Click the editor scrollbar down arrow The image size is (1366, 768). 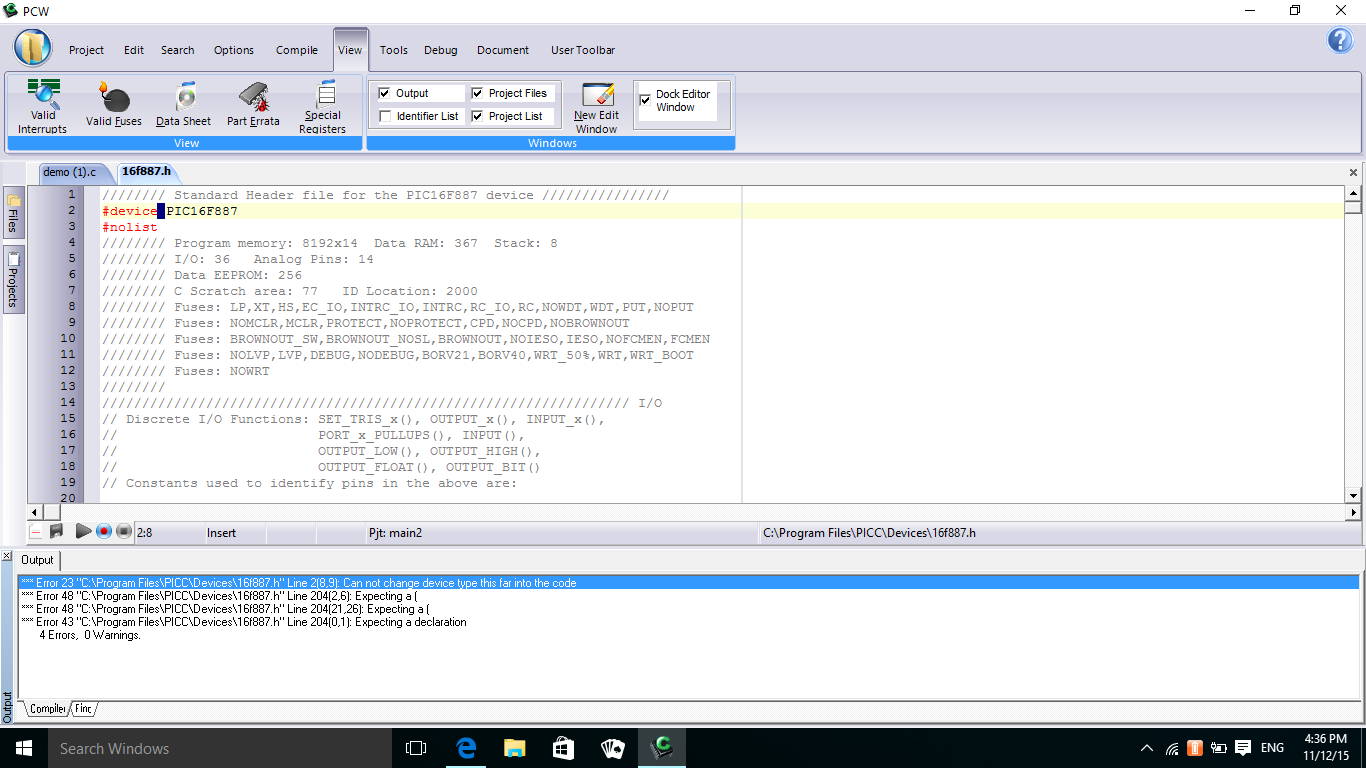pyautogui.click(x=1353, y=495)
